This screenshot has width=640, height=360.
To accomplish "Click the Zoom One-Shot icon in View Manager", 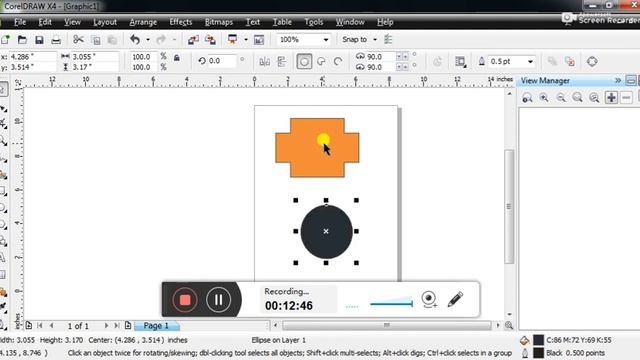I will tap(527, 98).
